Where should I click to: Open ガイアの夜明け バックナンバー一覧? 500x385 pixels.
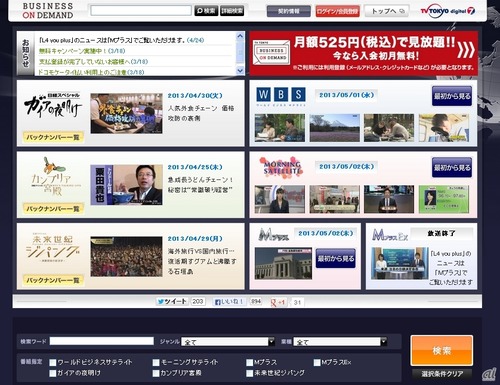(53, 137)
